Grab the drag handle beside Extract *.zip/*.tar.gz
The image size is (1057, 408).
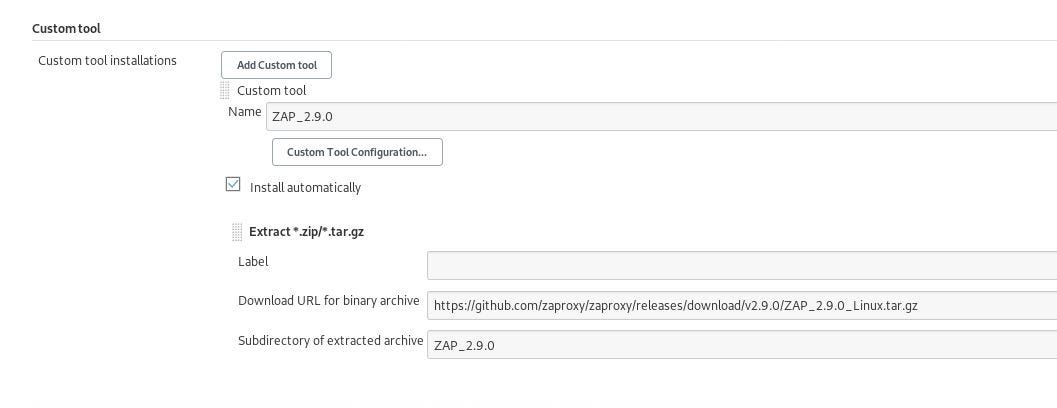[x=237, y=232]
